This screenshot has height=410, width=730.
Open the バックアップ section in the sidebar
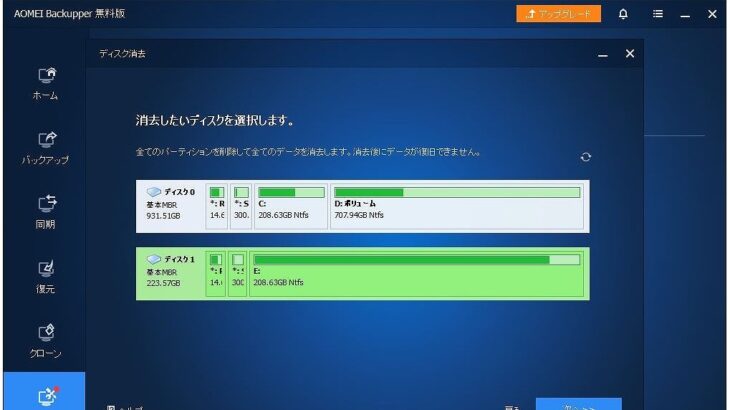45,148
